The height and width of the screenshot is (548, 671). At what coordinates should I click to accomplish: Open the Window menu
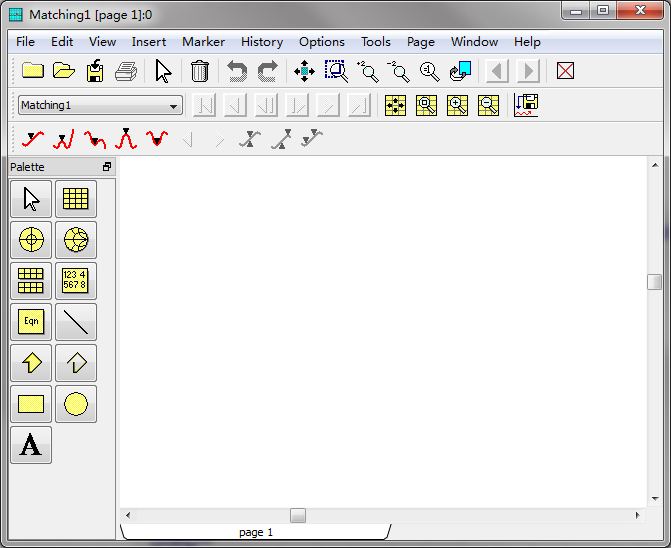(474, 42)
